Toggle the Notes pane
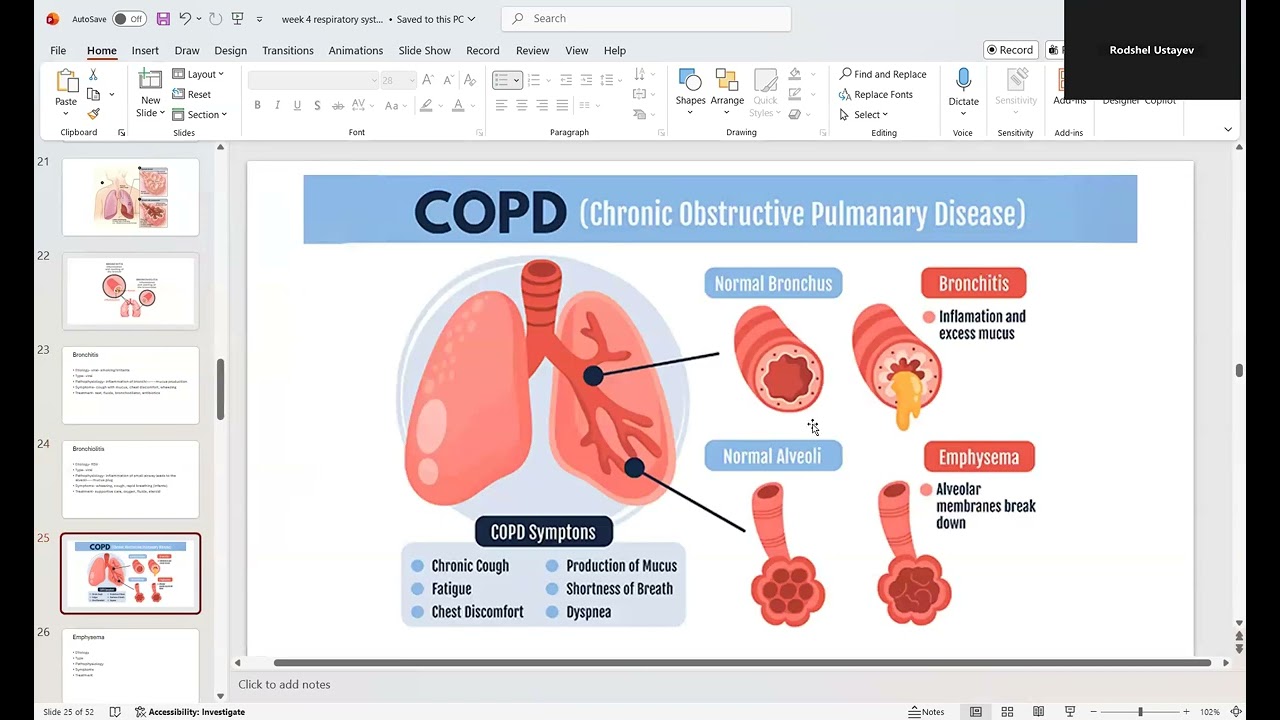This screenshot has width=1280, height=720. click(926, 712)
